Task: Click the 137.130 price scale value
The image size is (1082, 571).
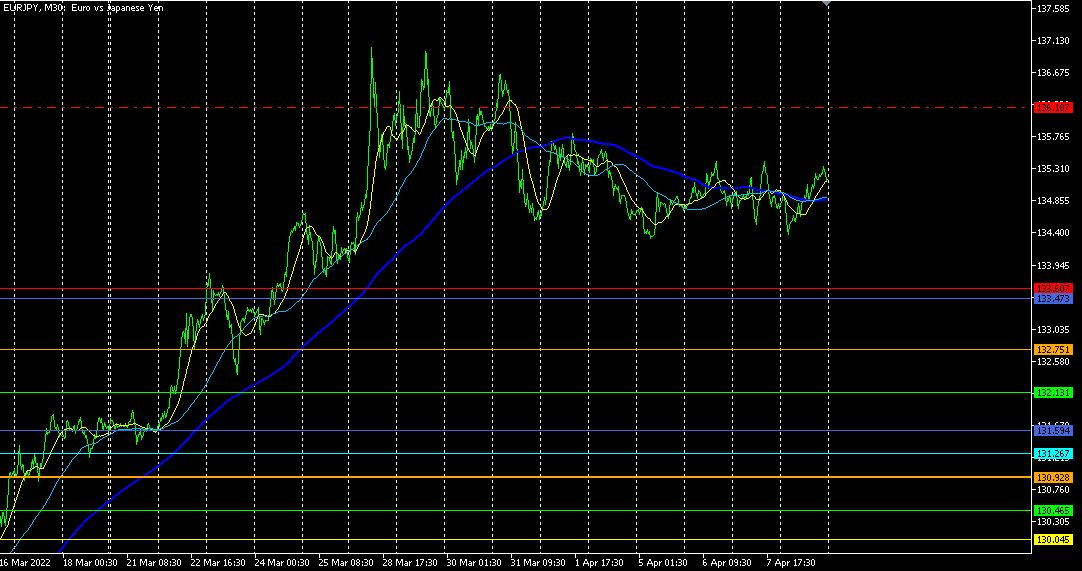Action: click(1053, 41)
